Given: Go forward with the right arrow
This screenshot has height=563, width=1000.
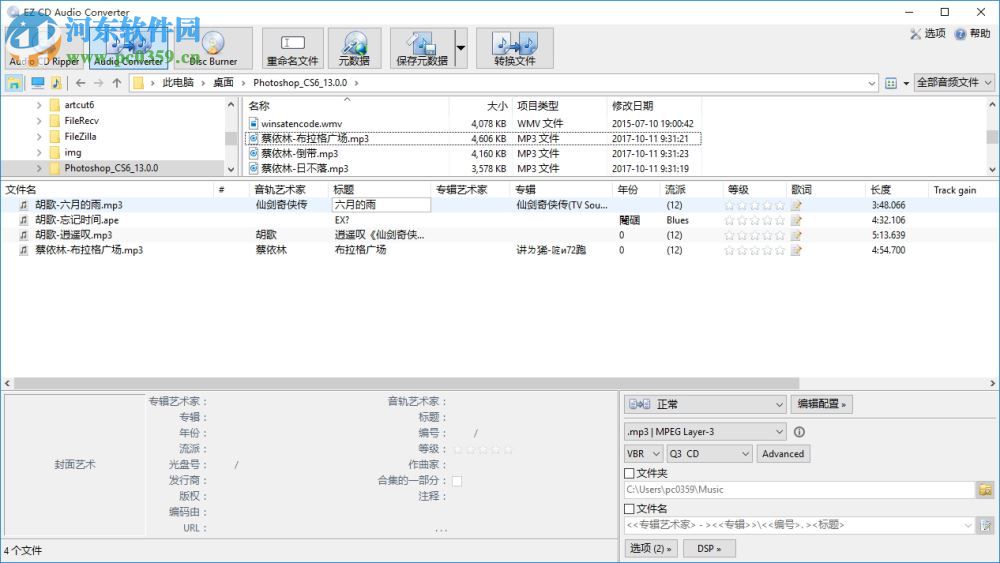Looking at the screenshot, I should (x=98, y=83).
